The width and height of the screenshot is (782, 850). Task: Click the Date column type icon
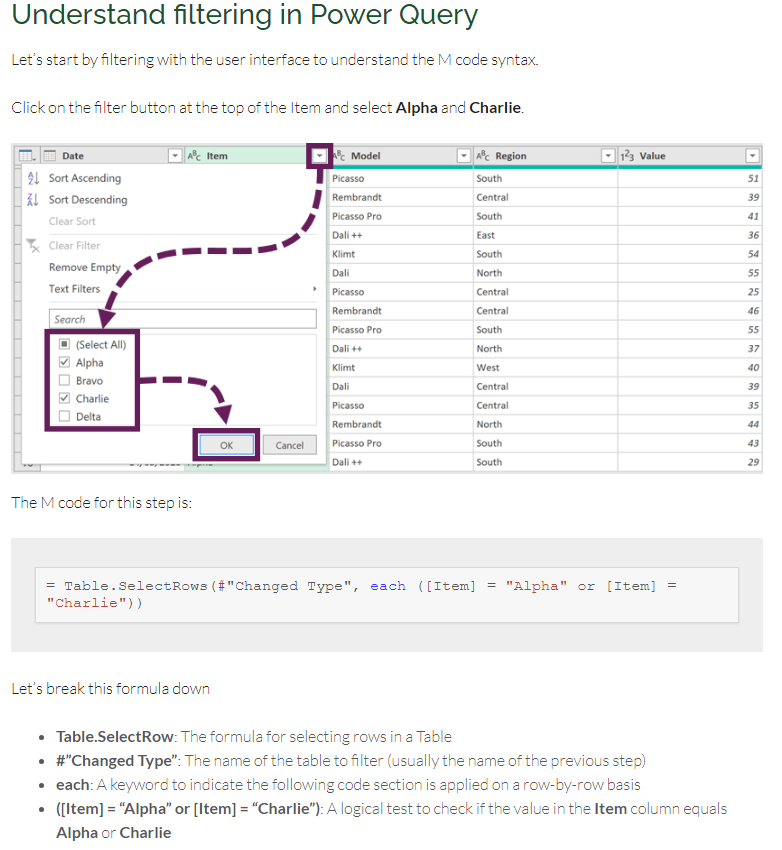tap(50, 156)
